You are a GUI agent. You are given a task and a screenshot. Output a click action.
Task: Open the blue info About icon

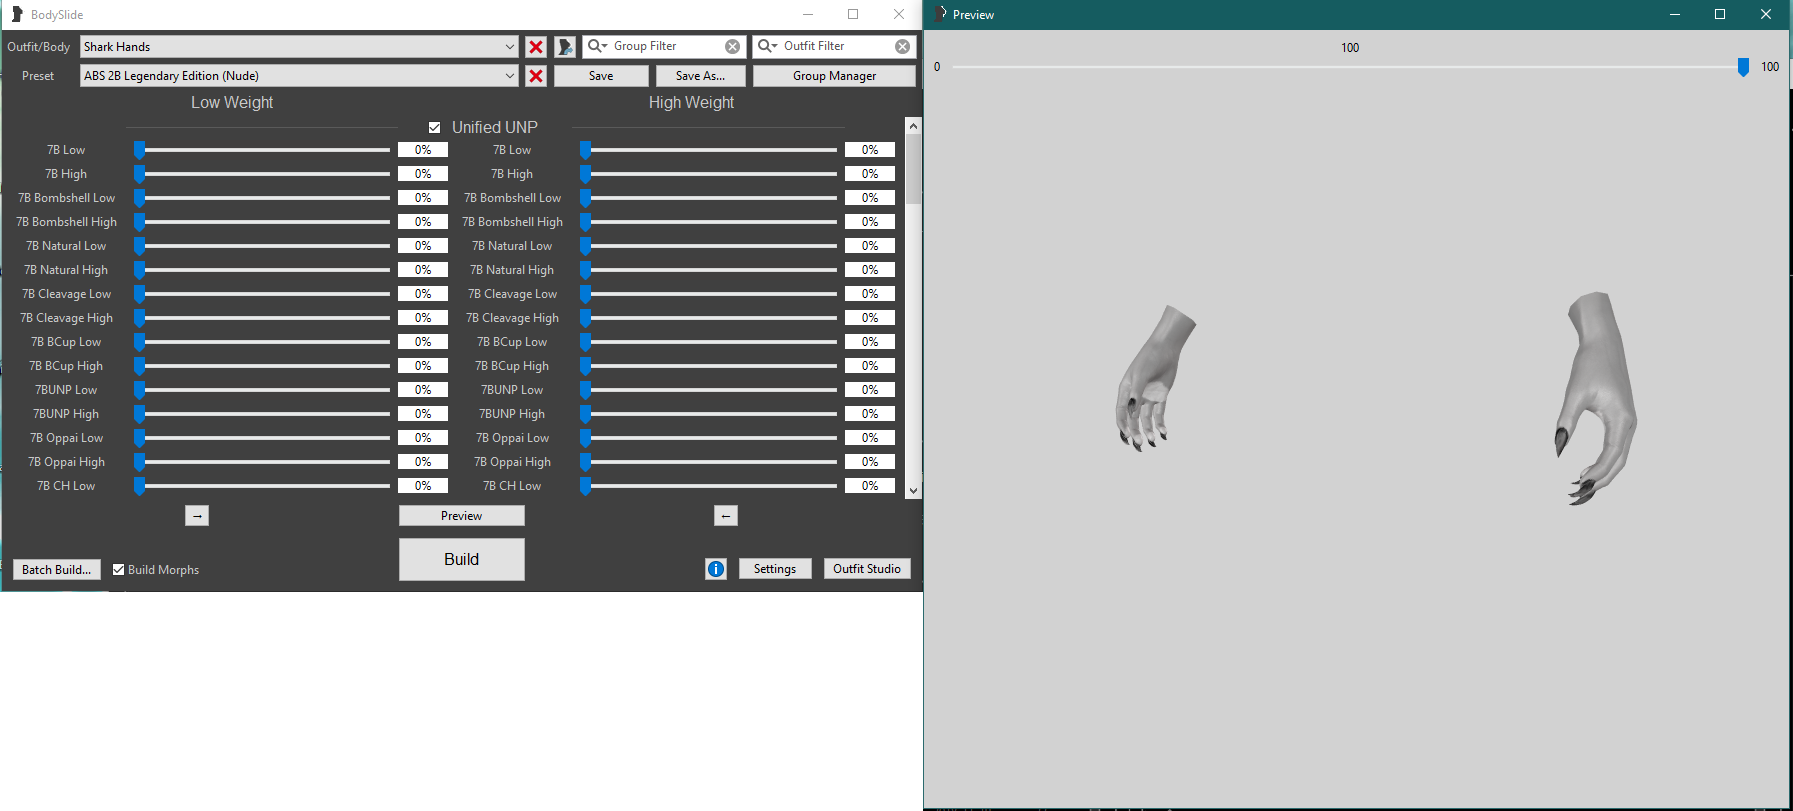[716, 569]
